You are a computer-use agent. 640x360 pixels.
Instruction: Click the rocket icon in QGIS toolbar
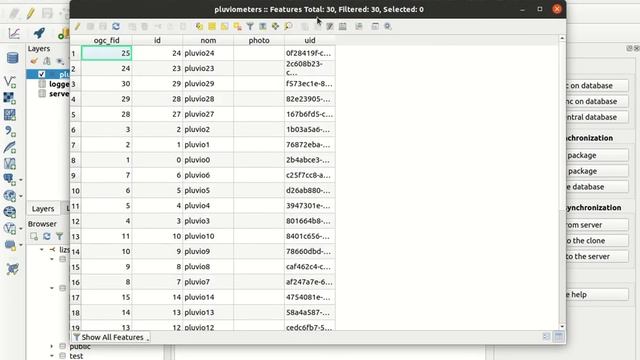click(39, 33)
